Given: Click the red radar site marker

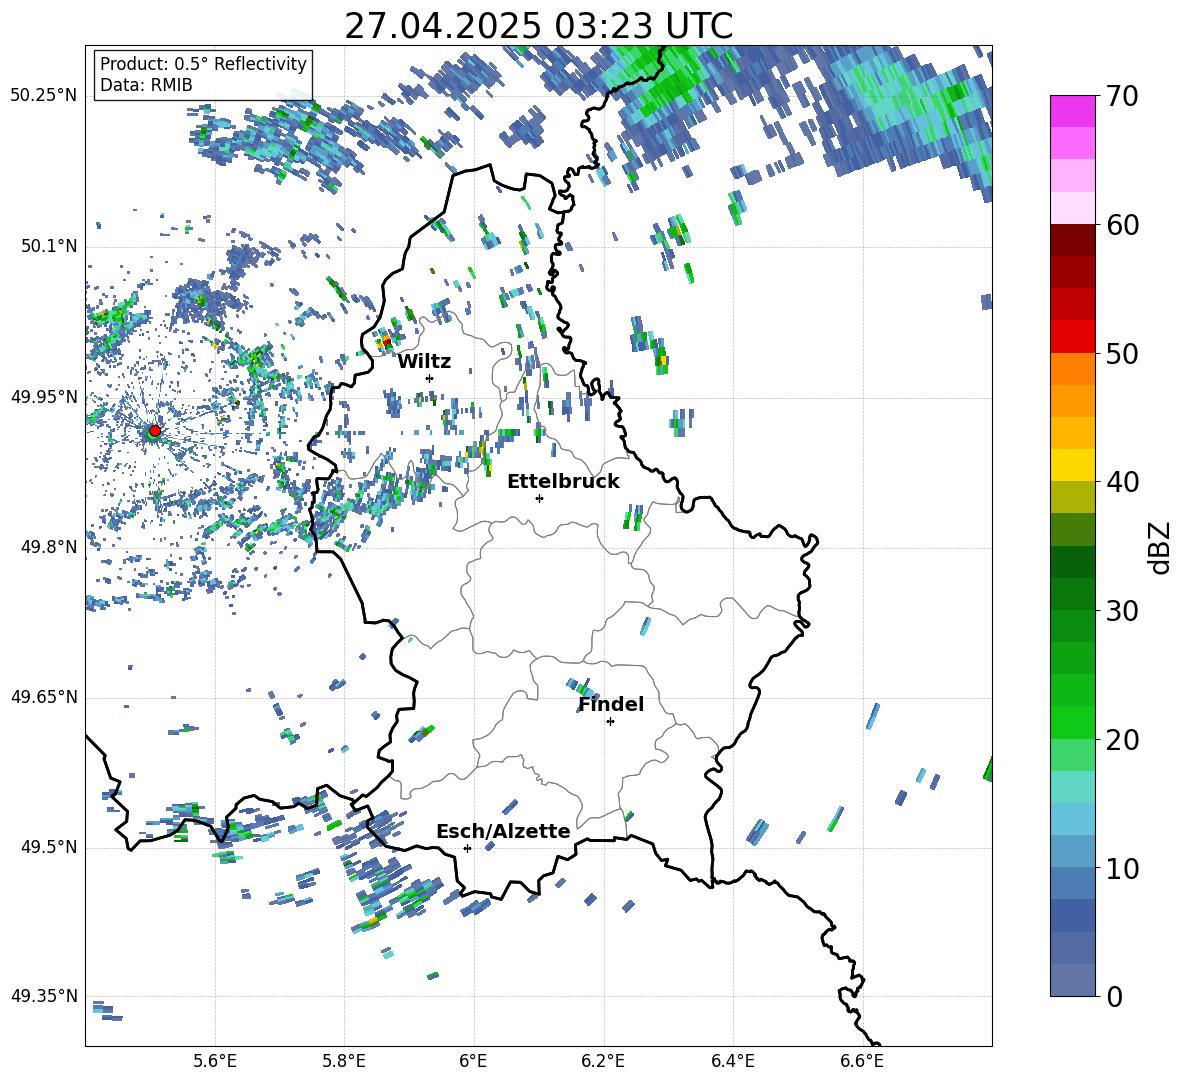Looking at the screenshot, I should pos(155,430).
